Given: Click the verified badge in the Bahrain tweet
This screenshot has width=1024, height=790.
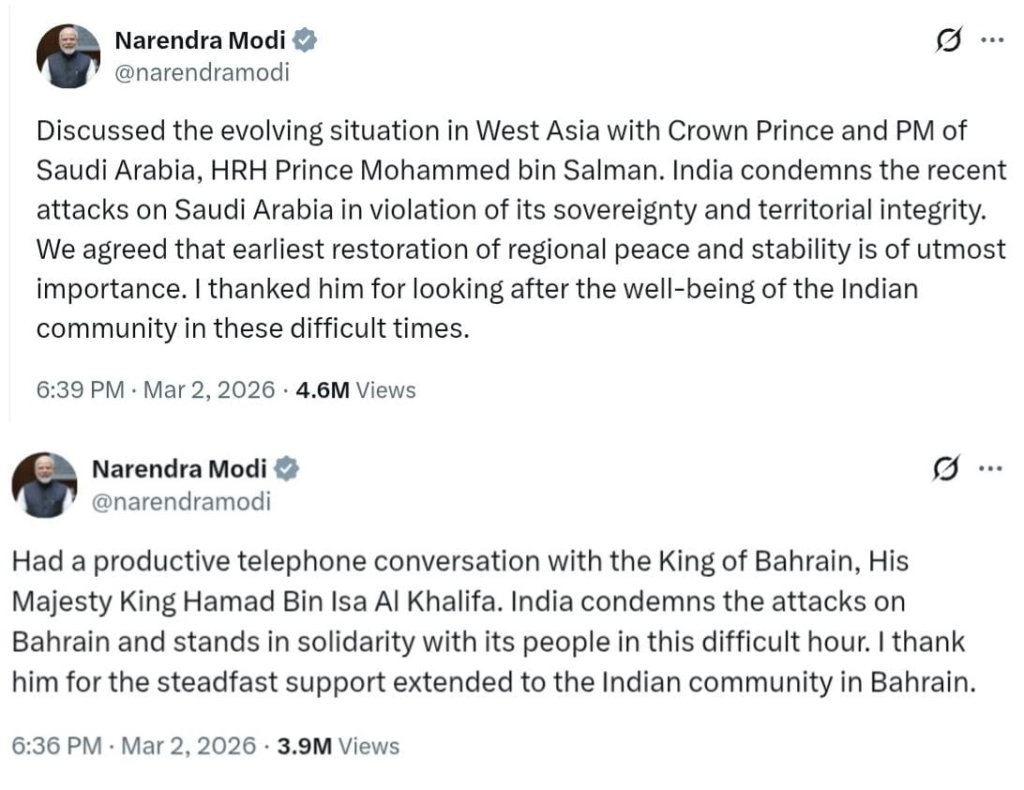Looking at the screenshot, I should 287,469.
